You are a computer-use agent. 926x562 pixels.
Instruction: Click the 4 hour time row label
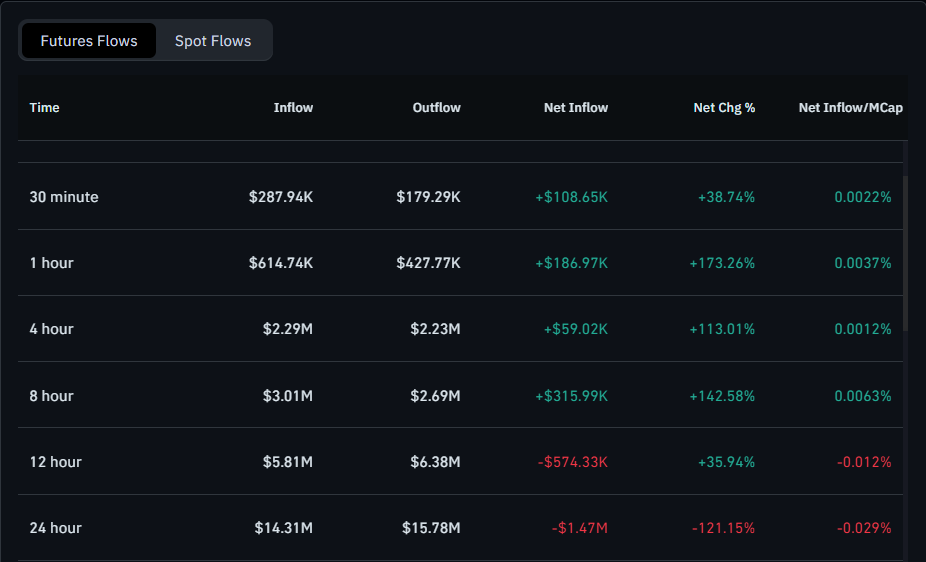point(52,329)
